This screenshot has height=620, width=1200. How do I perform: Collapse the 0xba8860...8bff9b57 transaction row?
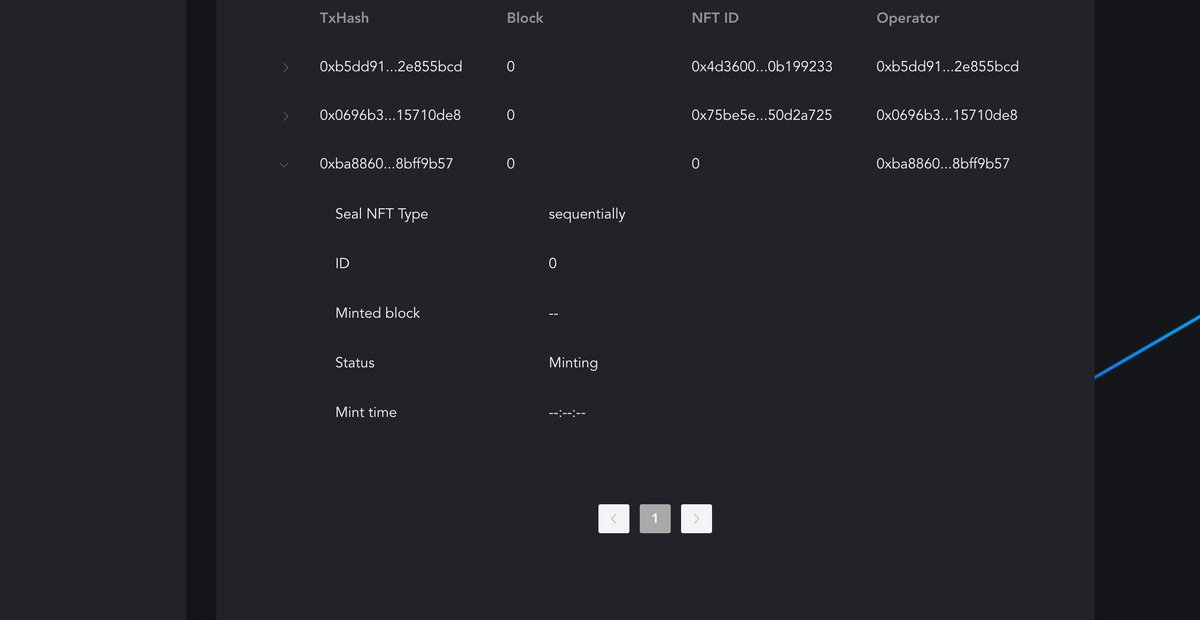pyautogui.click(x=284, y=164)
